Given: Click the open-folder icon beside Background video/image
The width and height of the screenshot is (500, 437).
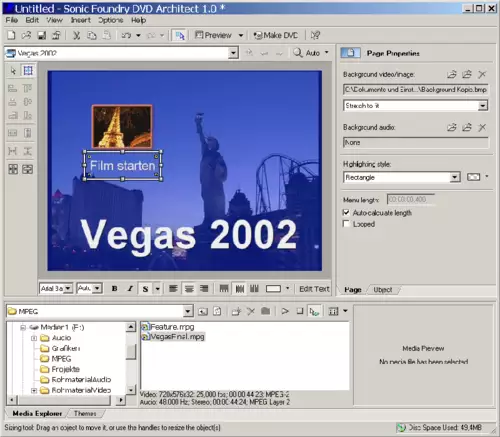Looking at the screenshot, I should (452, 74).
